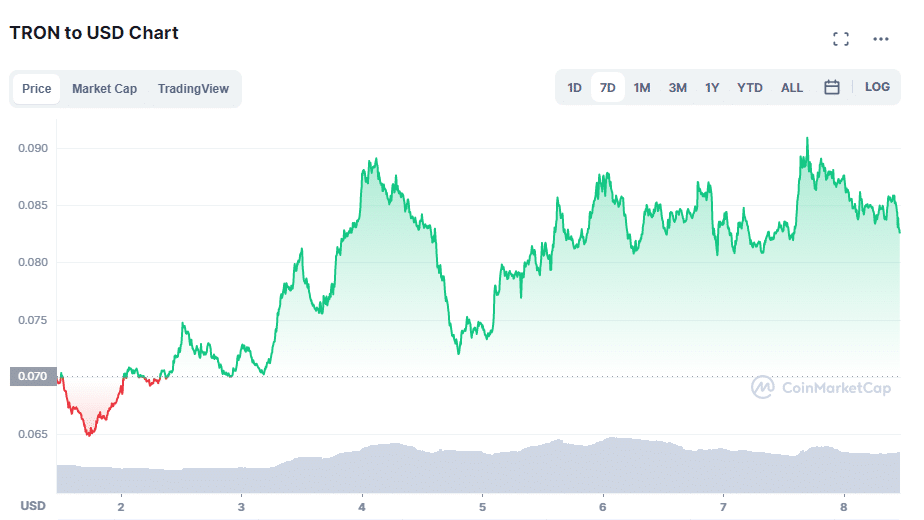
Task: Click date label 7 on x-axis
Action: 723,507
